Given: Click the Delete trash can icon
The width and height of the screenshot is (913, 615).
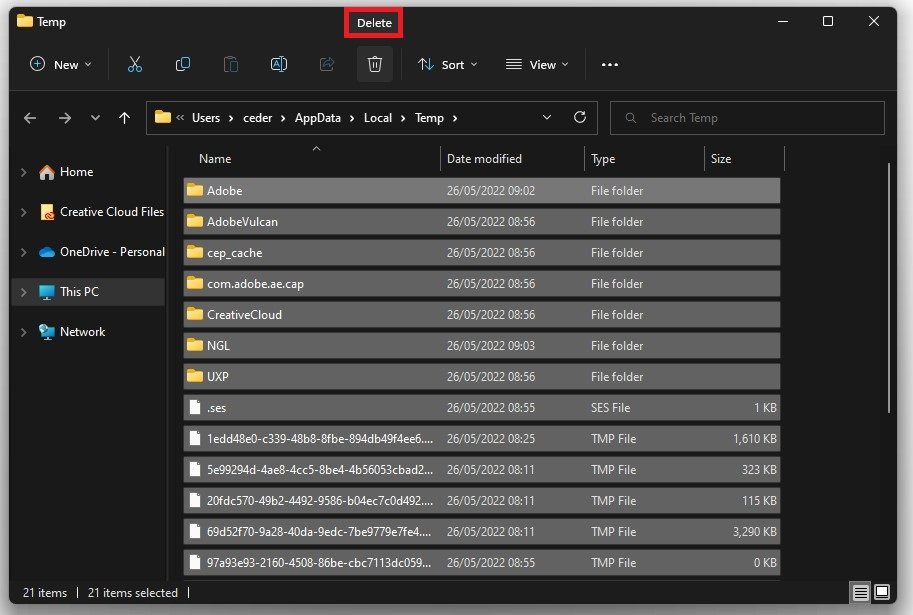Looking at the screenshot, I should pyautogui.click(x=375, y=64).
